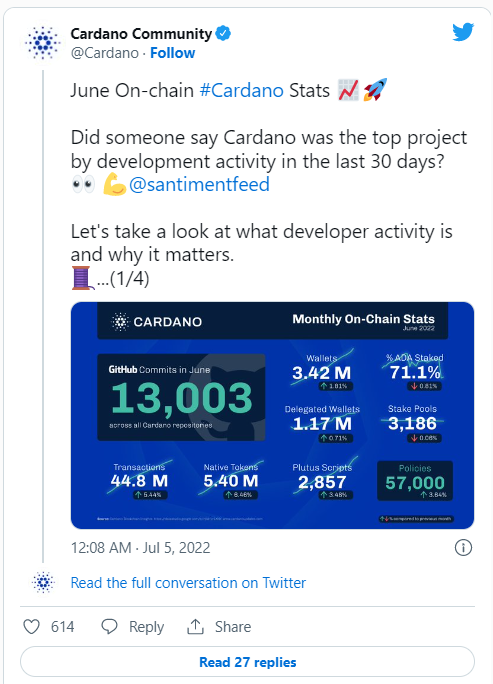Viewport: 493px width, 684px height.
Task: Click the Reply label
Action: point(146,627)
